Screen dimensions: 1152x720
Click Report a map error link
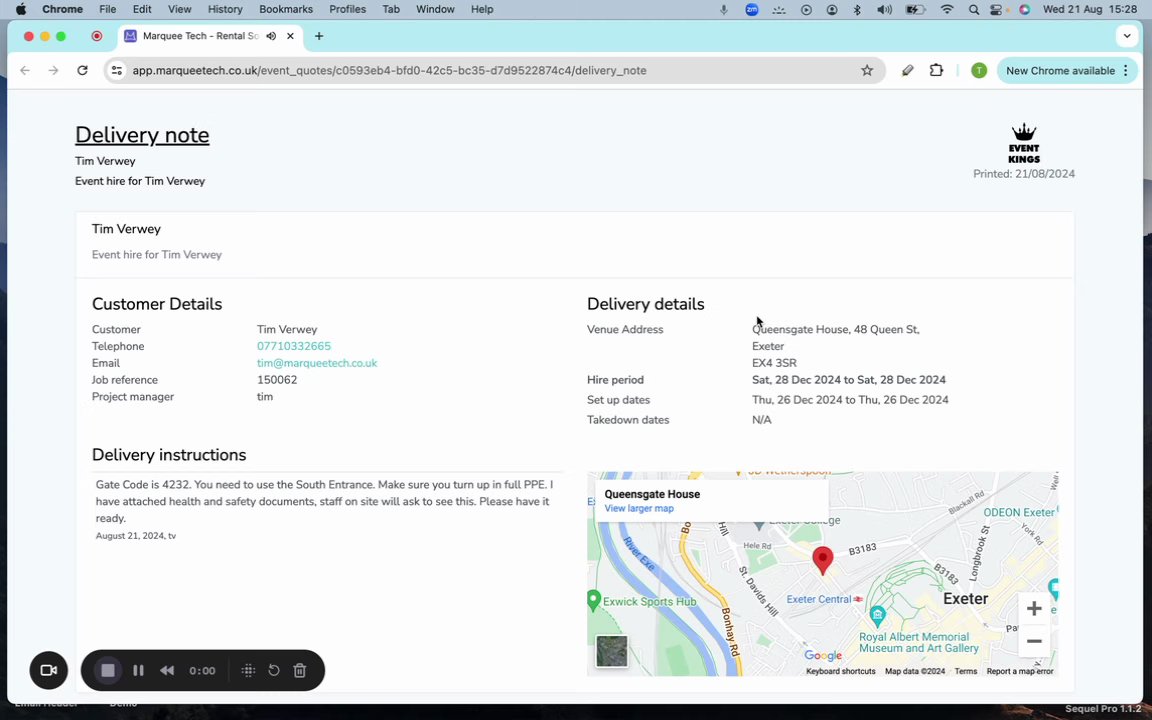(1020, 672)
